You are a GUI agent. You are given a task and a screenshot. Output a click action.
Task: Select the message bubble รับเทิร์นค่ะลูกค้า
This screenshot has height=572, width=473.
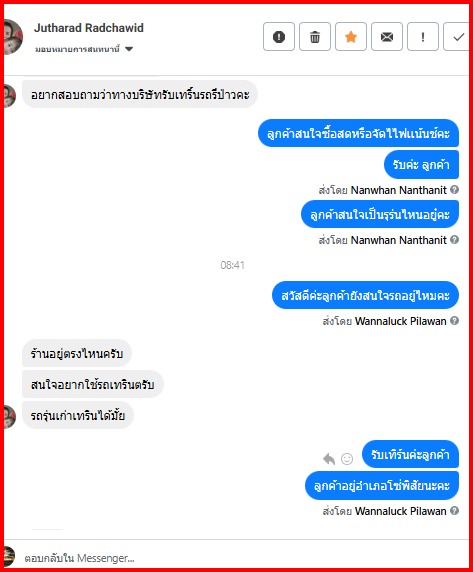[410, 454]
